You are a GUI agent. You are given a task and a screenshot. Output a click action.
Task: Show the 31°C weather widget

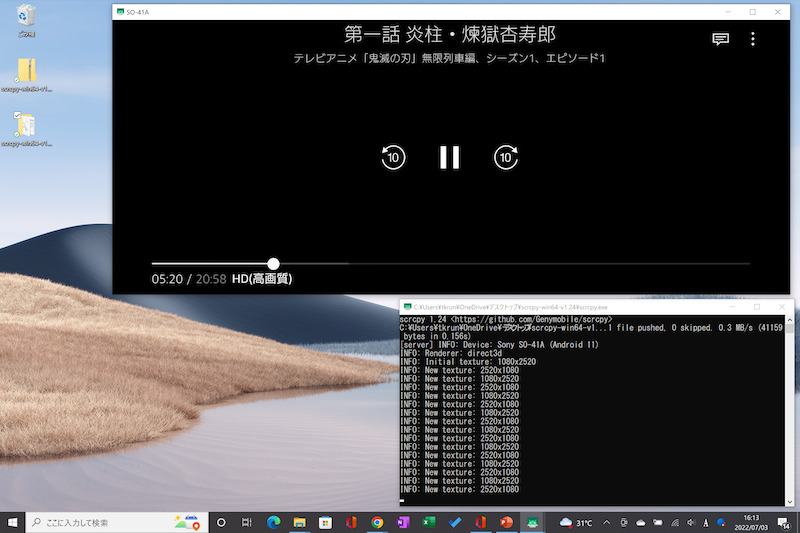pos(577,522)
